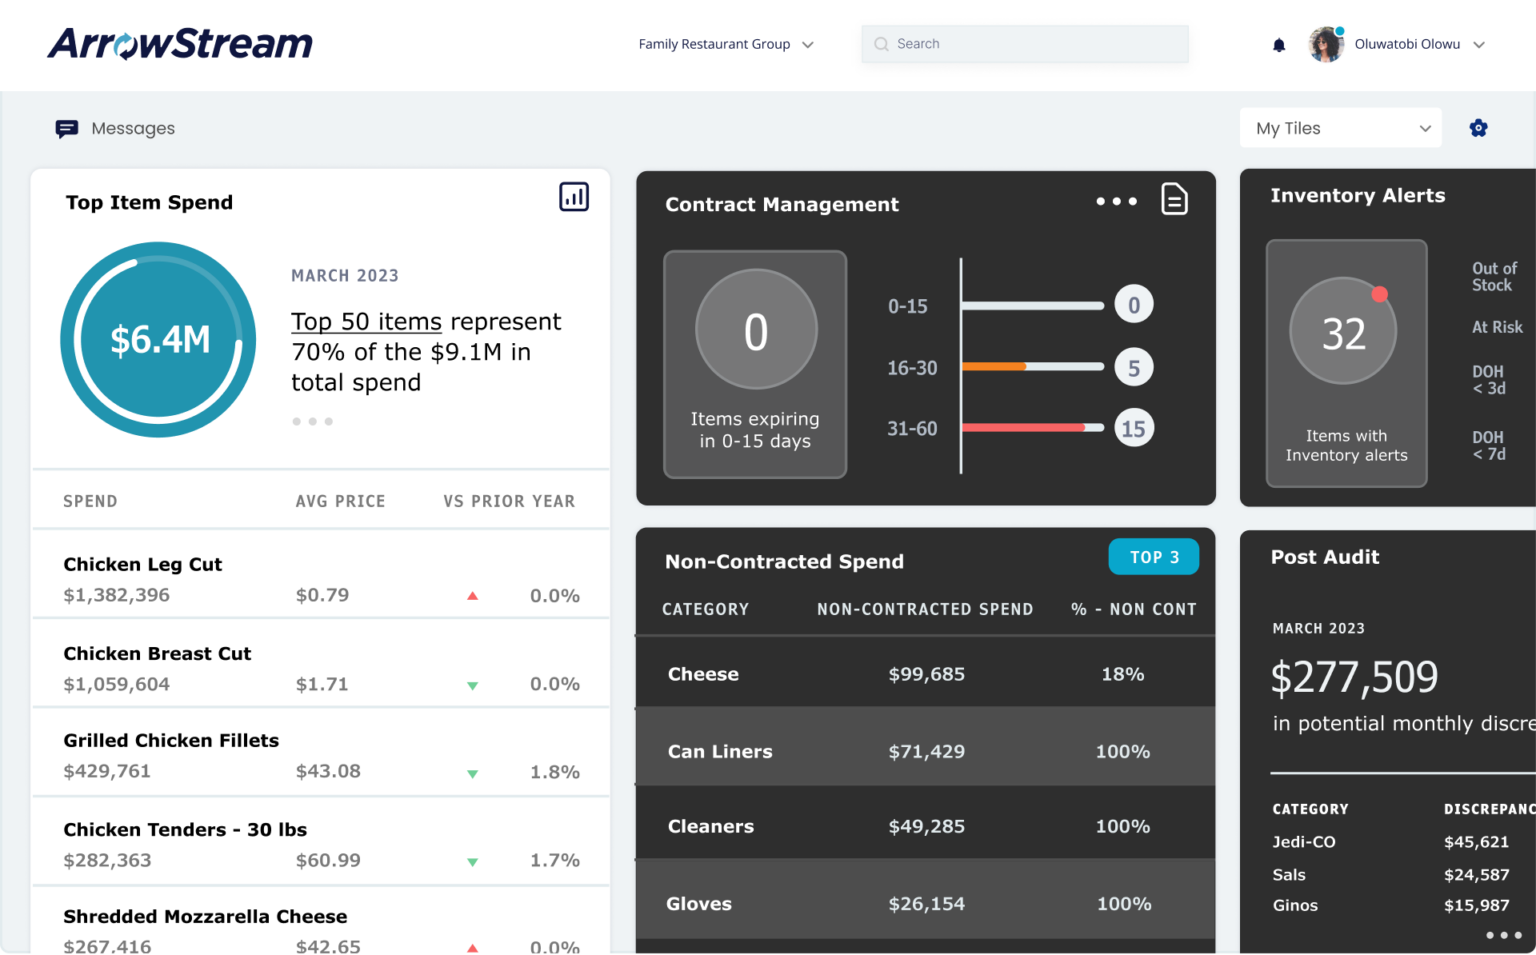Open dashboard settings gear
This screenshot has width=1536, height=955.
(1478, 128)
